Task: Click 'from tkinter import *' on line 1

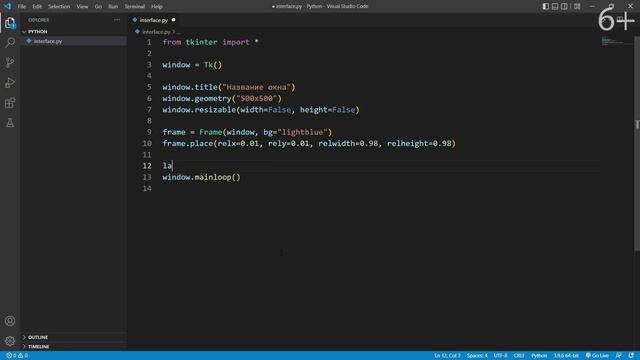Action: point(210,42)
